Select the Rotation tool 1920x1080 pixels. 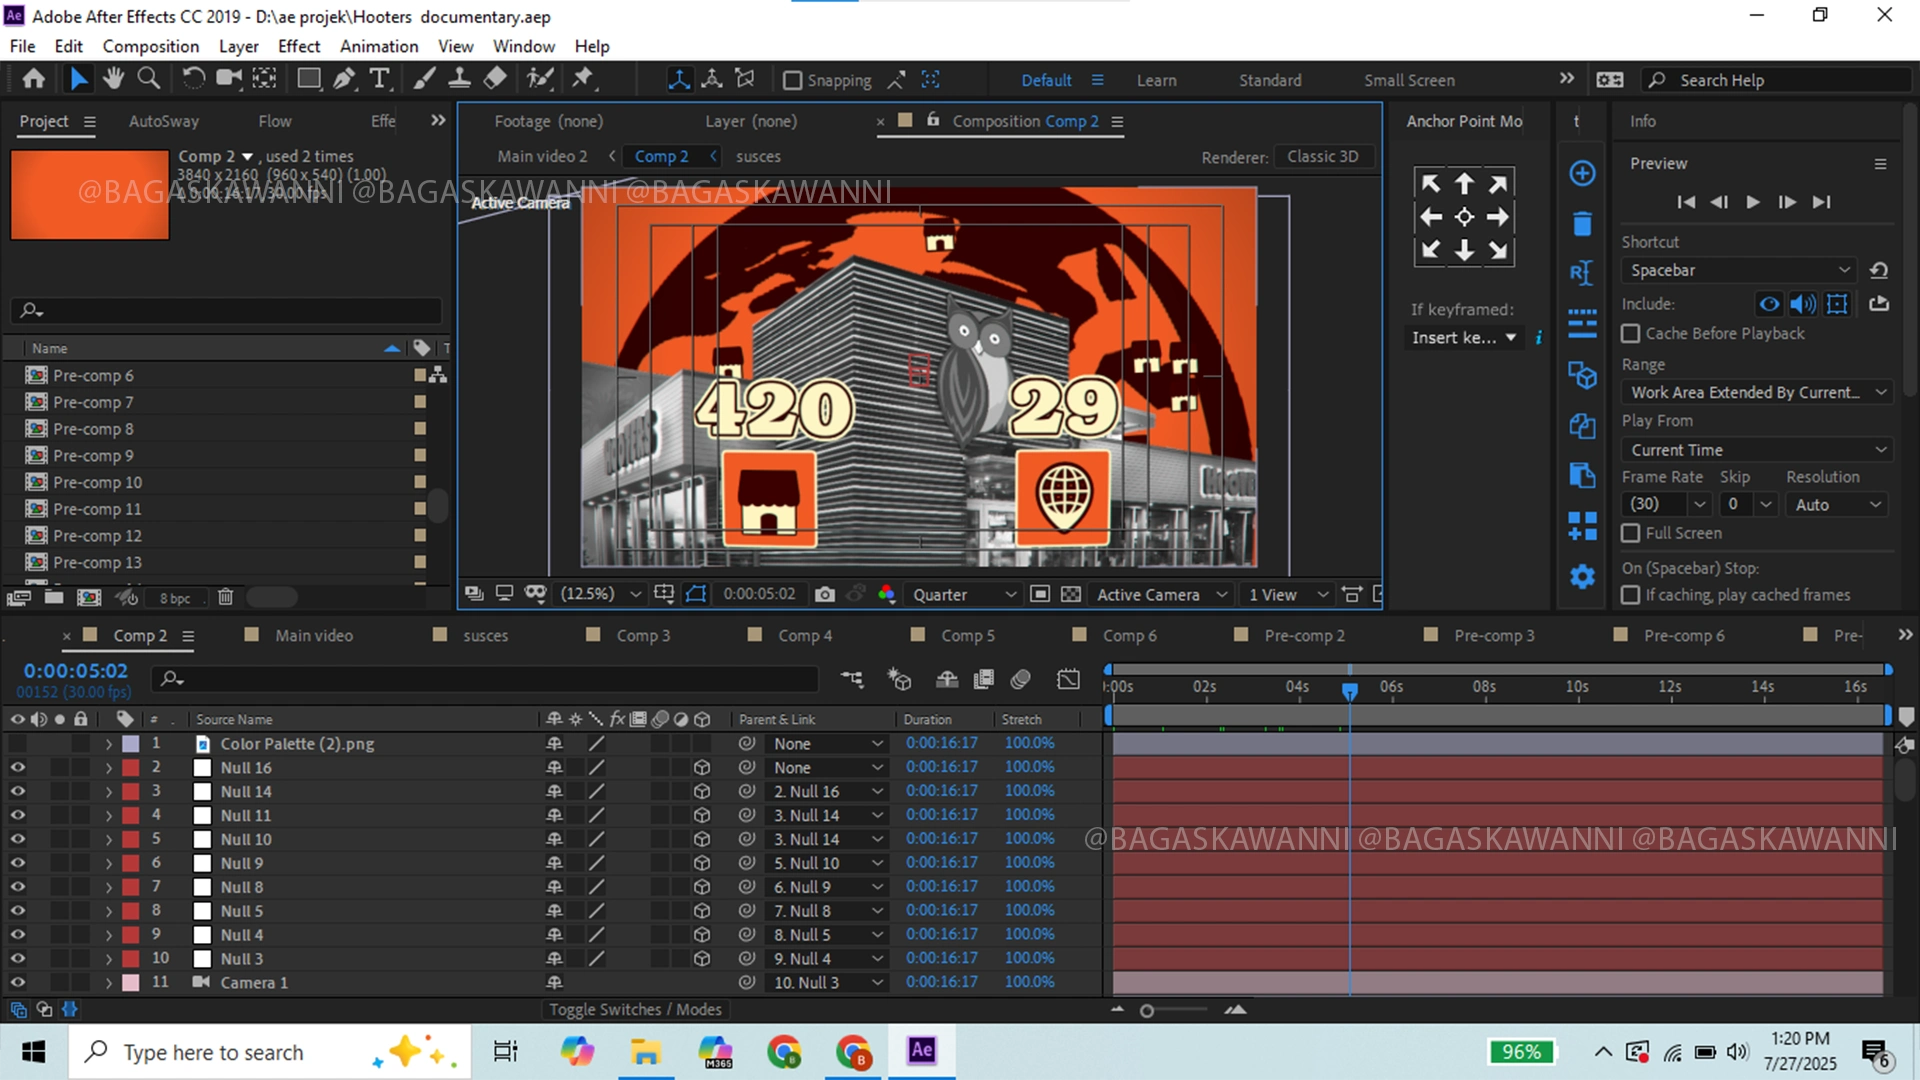pos(193,79)
